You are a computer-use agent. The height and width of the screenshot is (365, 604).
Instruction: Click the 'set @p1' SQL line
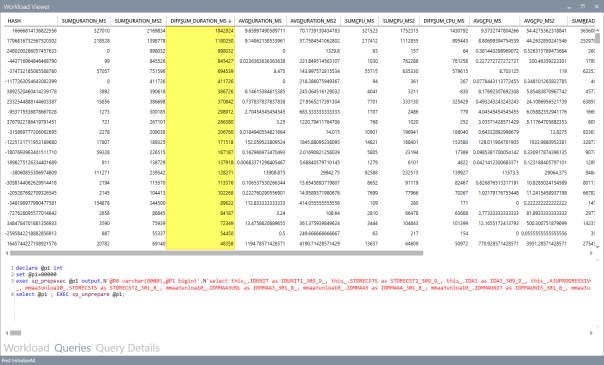tap(36, 275)
